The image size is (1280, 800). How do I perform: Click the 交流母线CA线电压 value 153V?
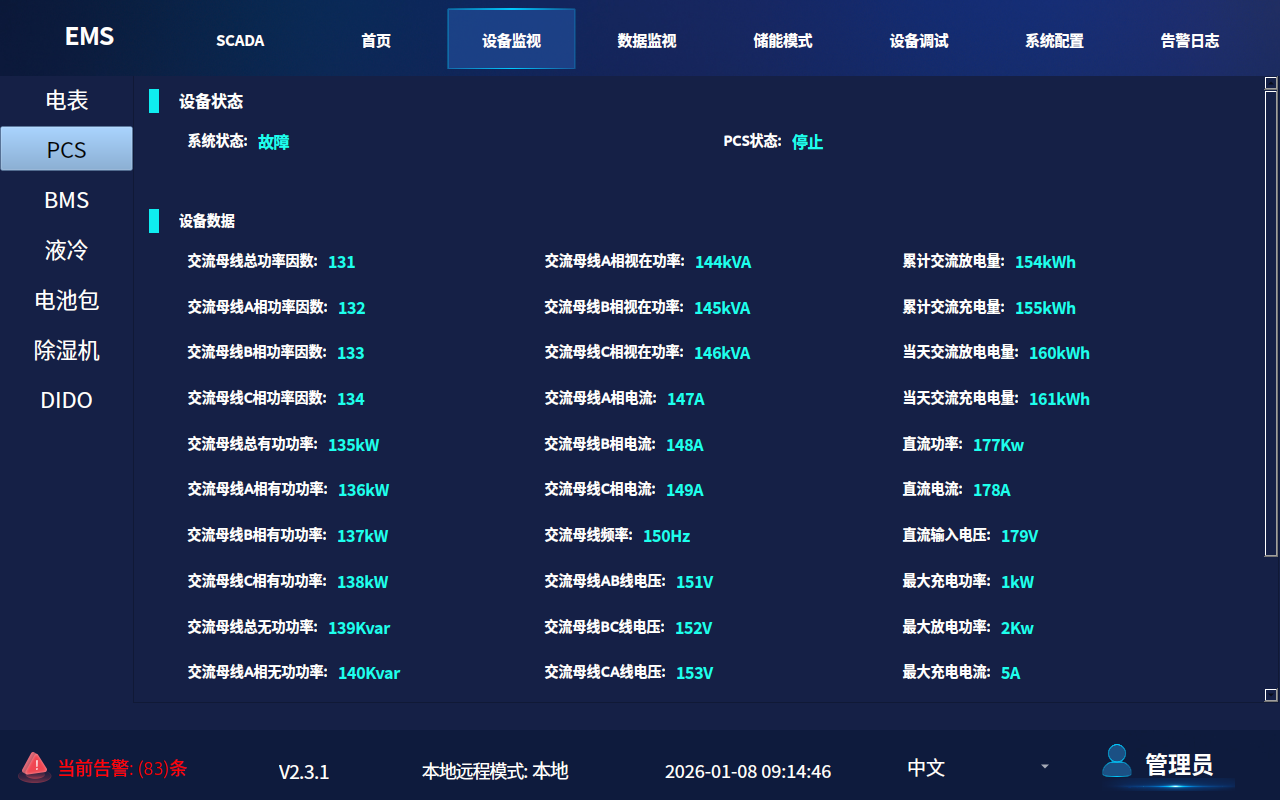tap(695, 673)
